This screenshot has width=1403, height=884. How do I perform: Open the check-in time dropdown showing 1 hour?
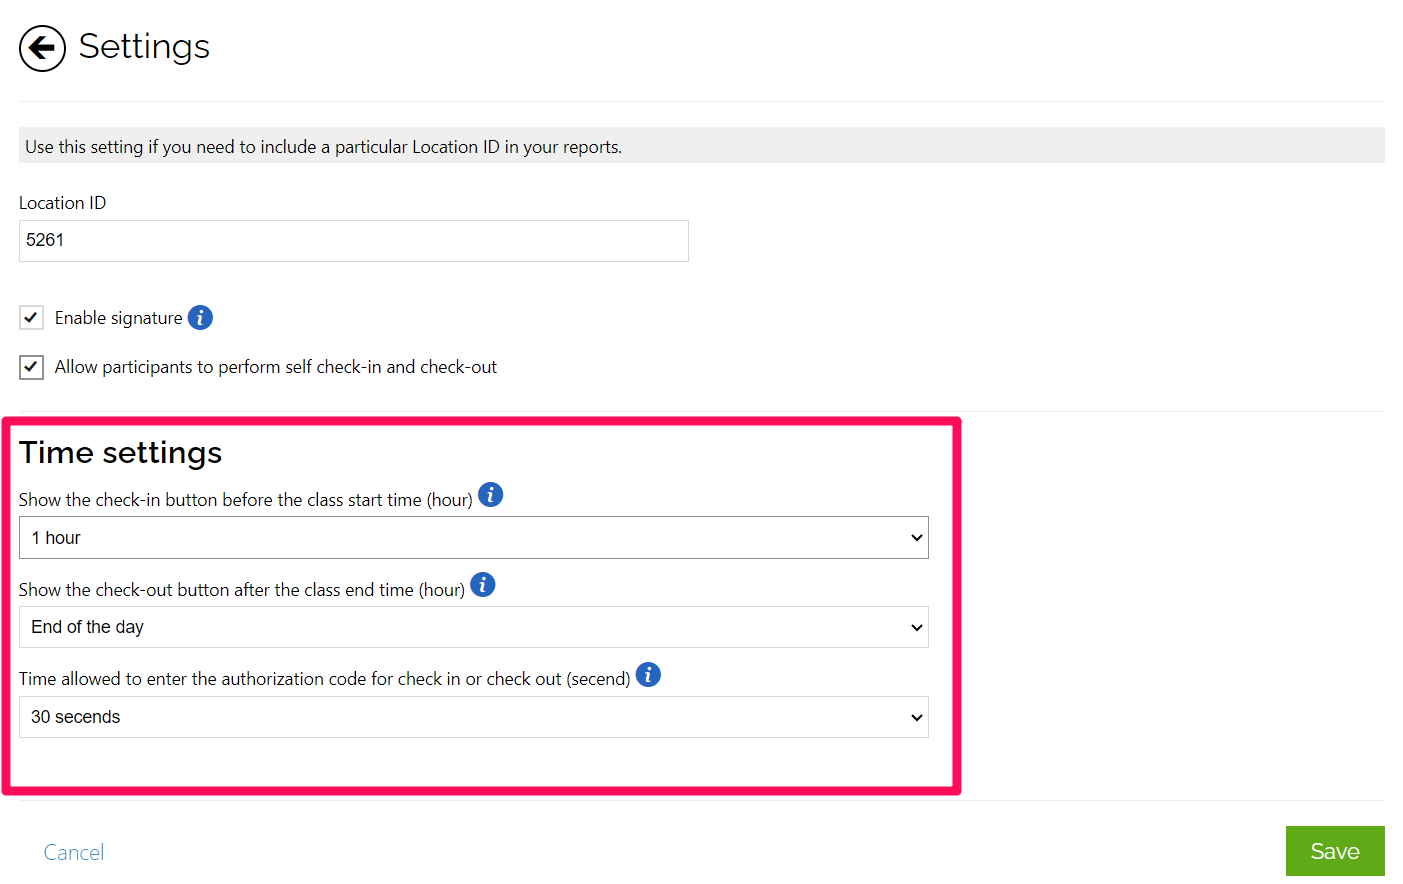click(x=474, y=538)
